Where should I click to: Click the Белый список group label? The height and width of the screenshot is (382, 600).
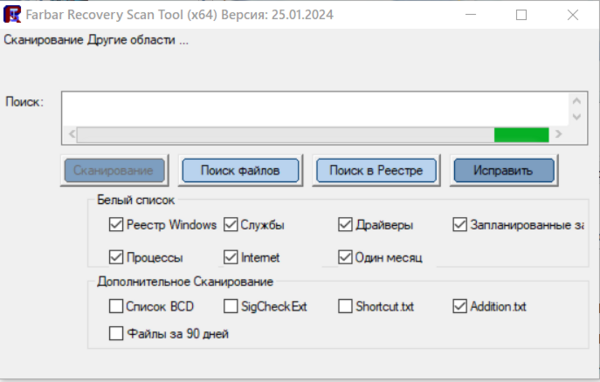[136, 200]
